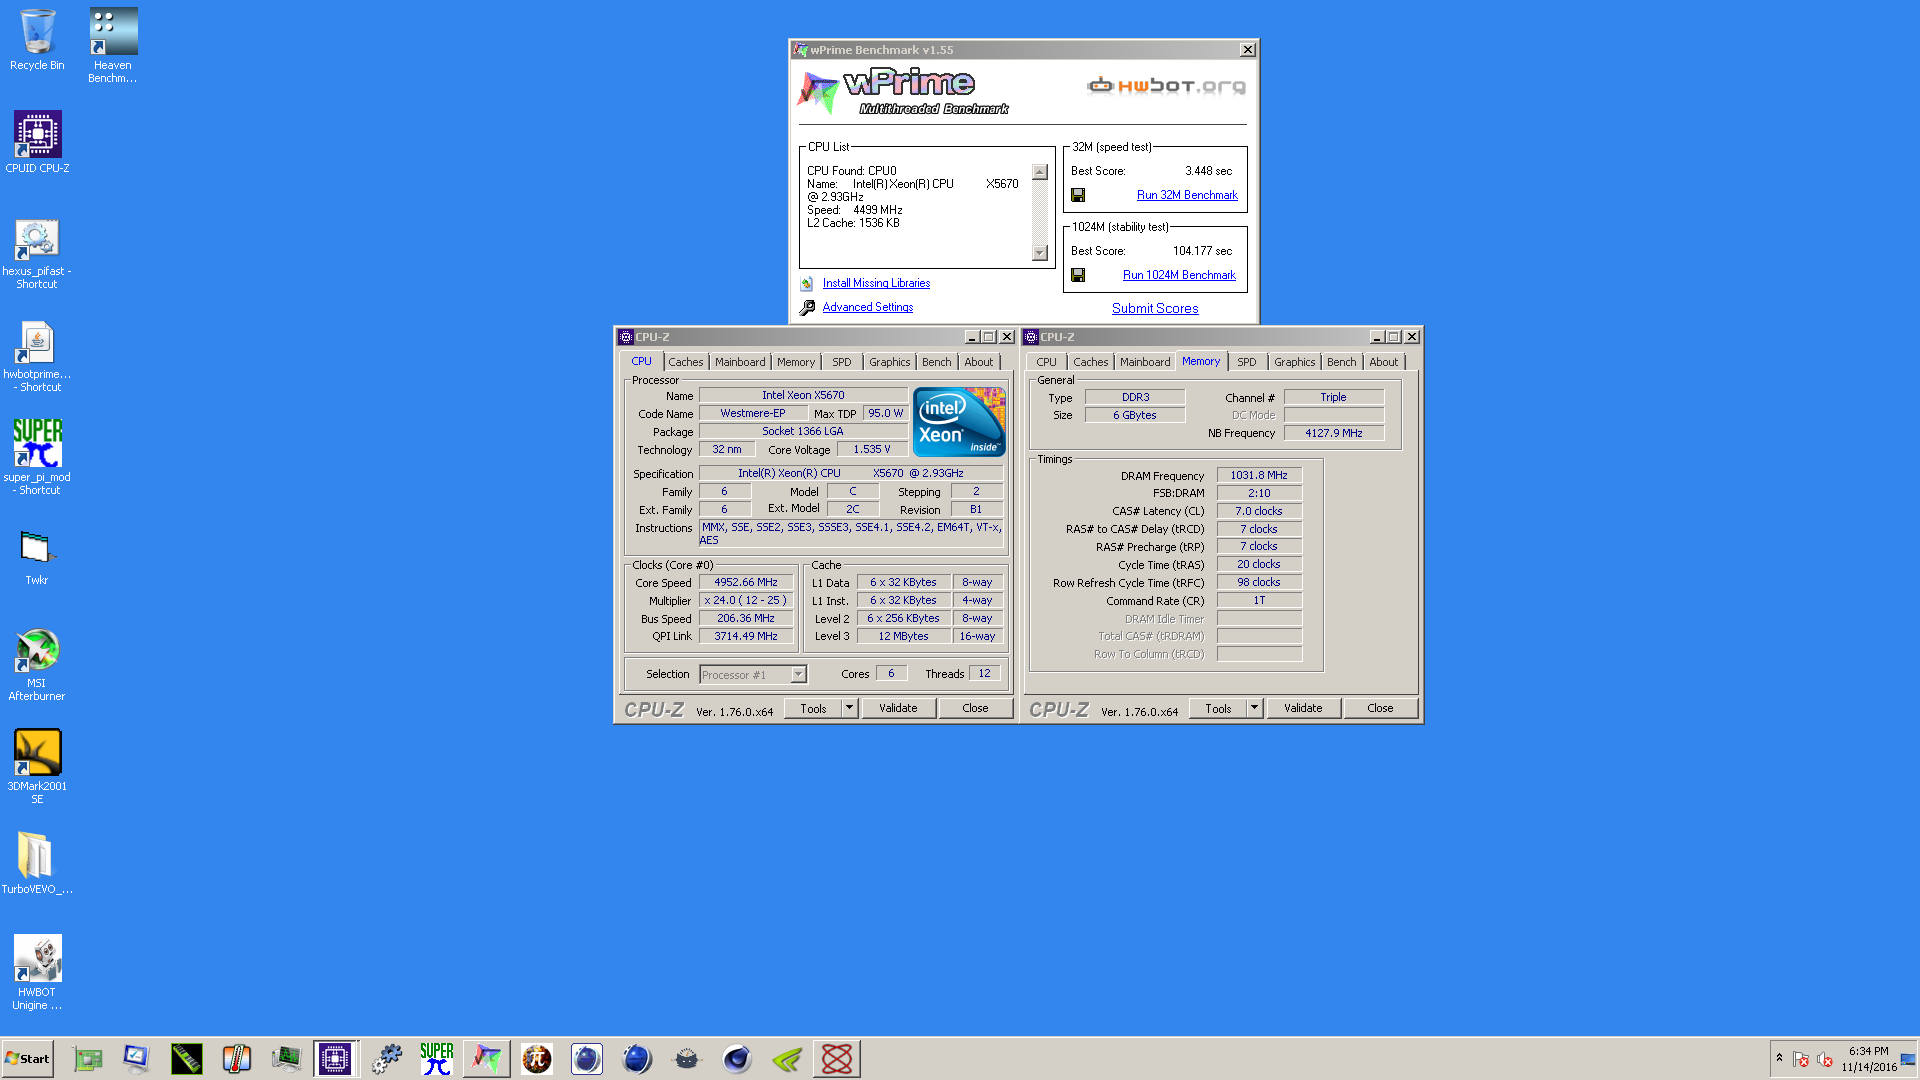Select the hexus_pifast shortcut on the desktop
This screenshot has width=1920, height=1080.
click(x=37, y=254)
